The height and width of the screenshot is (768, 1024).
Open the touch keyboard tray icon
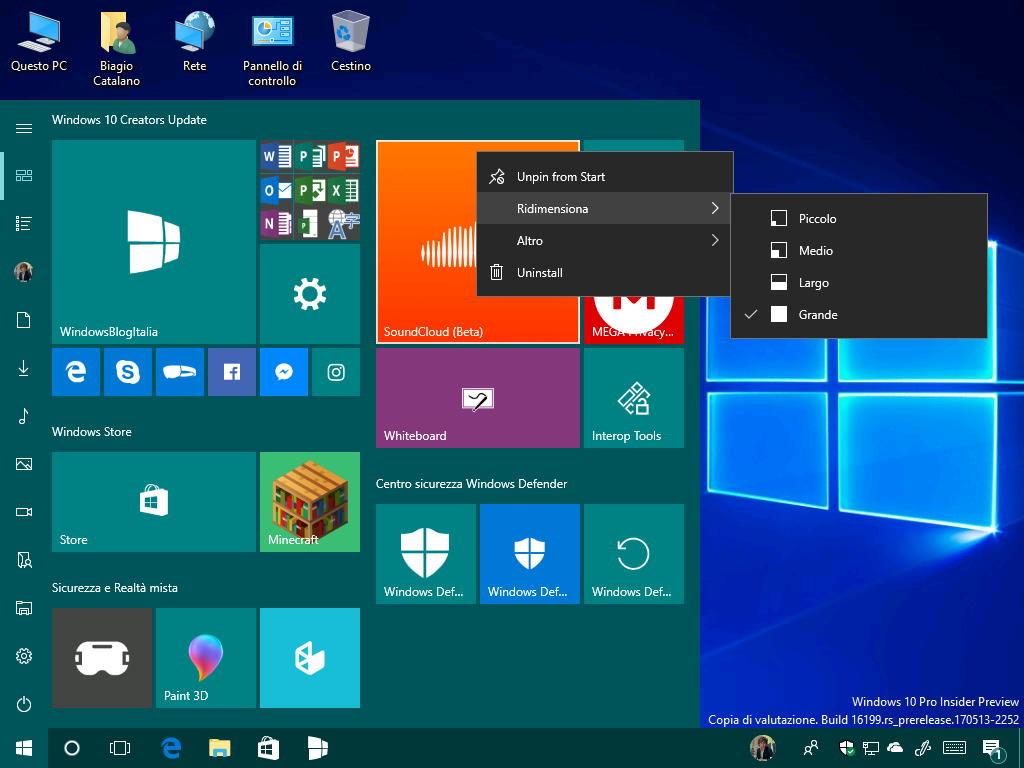coord(955,748)
